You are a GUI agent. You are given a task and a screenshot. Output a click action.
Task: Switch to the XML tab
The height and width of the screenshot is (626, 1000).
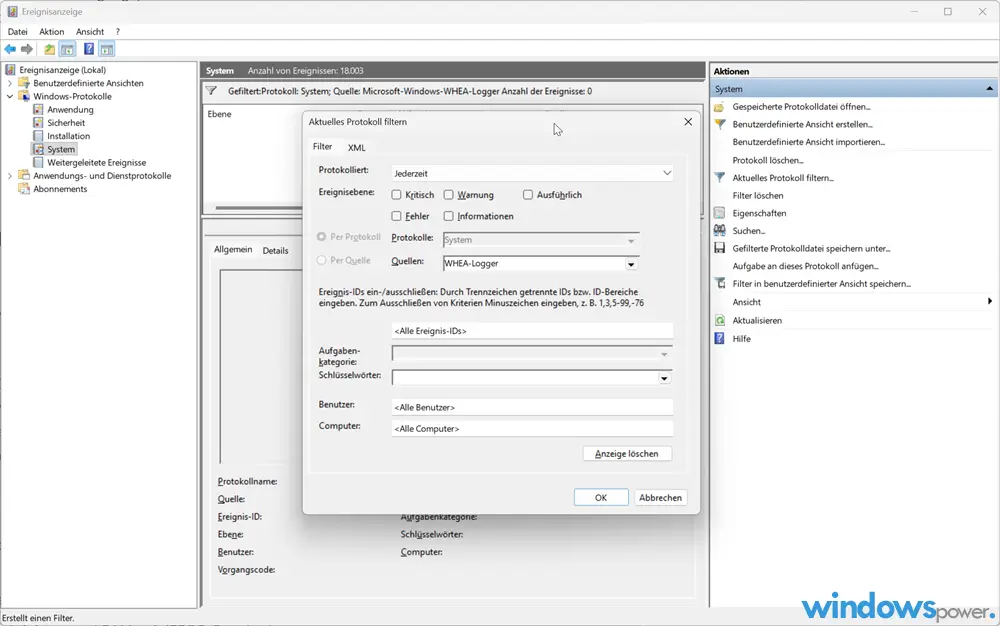(x=357, y=148)
